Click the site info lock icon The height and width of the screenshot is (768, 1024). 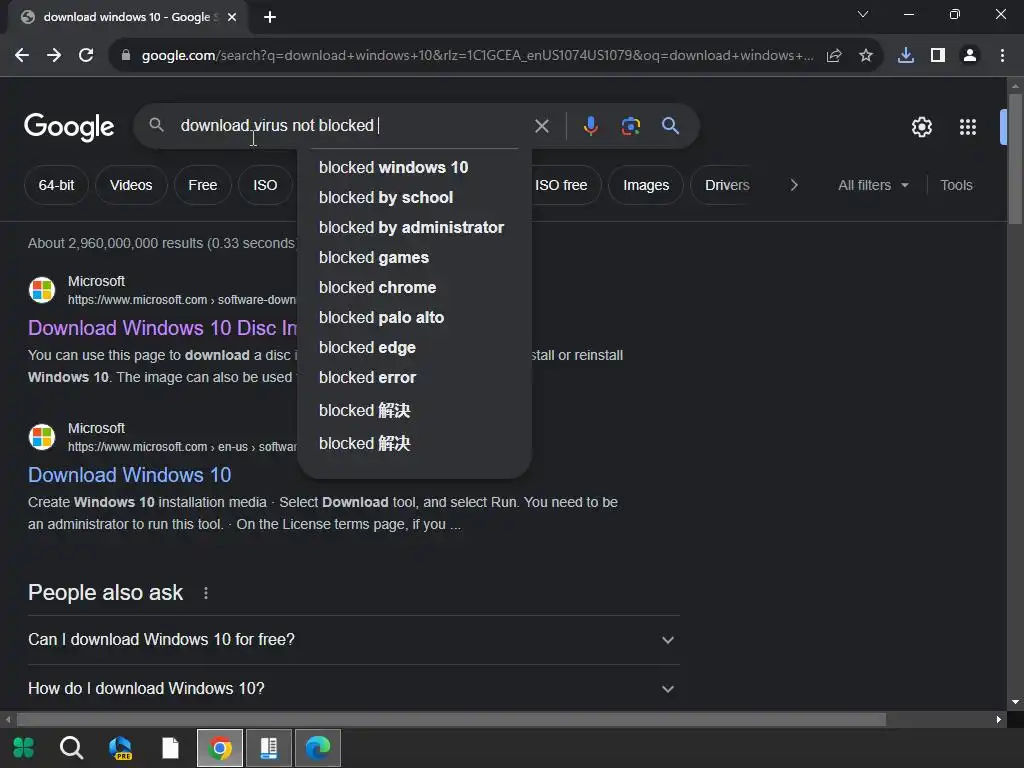point(126,56)
